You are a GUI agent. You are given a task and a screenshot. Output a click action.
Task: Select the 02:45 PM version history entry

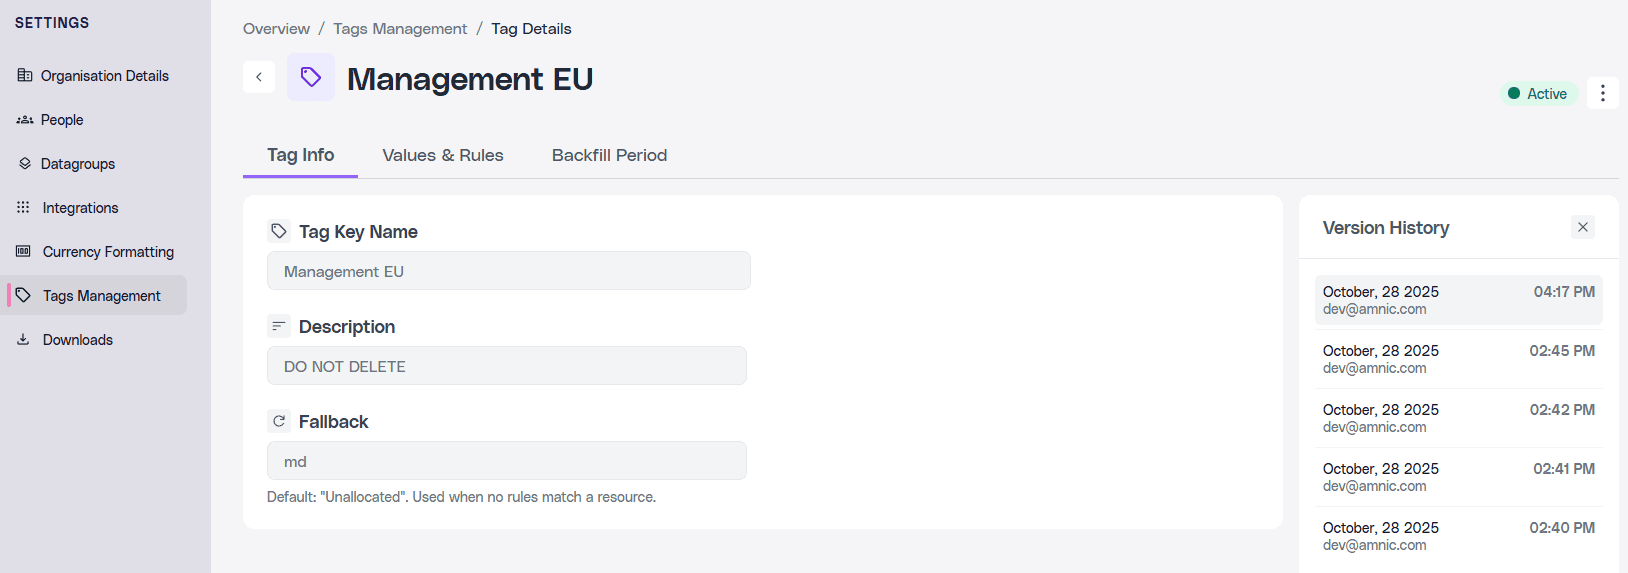coord(1458,359)
